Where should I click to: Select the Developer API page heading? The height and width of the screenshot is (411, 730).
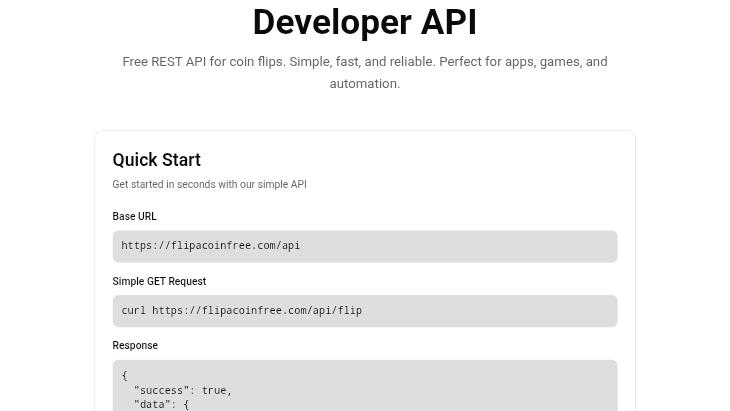(x=365, y=22)
